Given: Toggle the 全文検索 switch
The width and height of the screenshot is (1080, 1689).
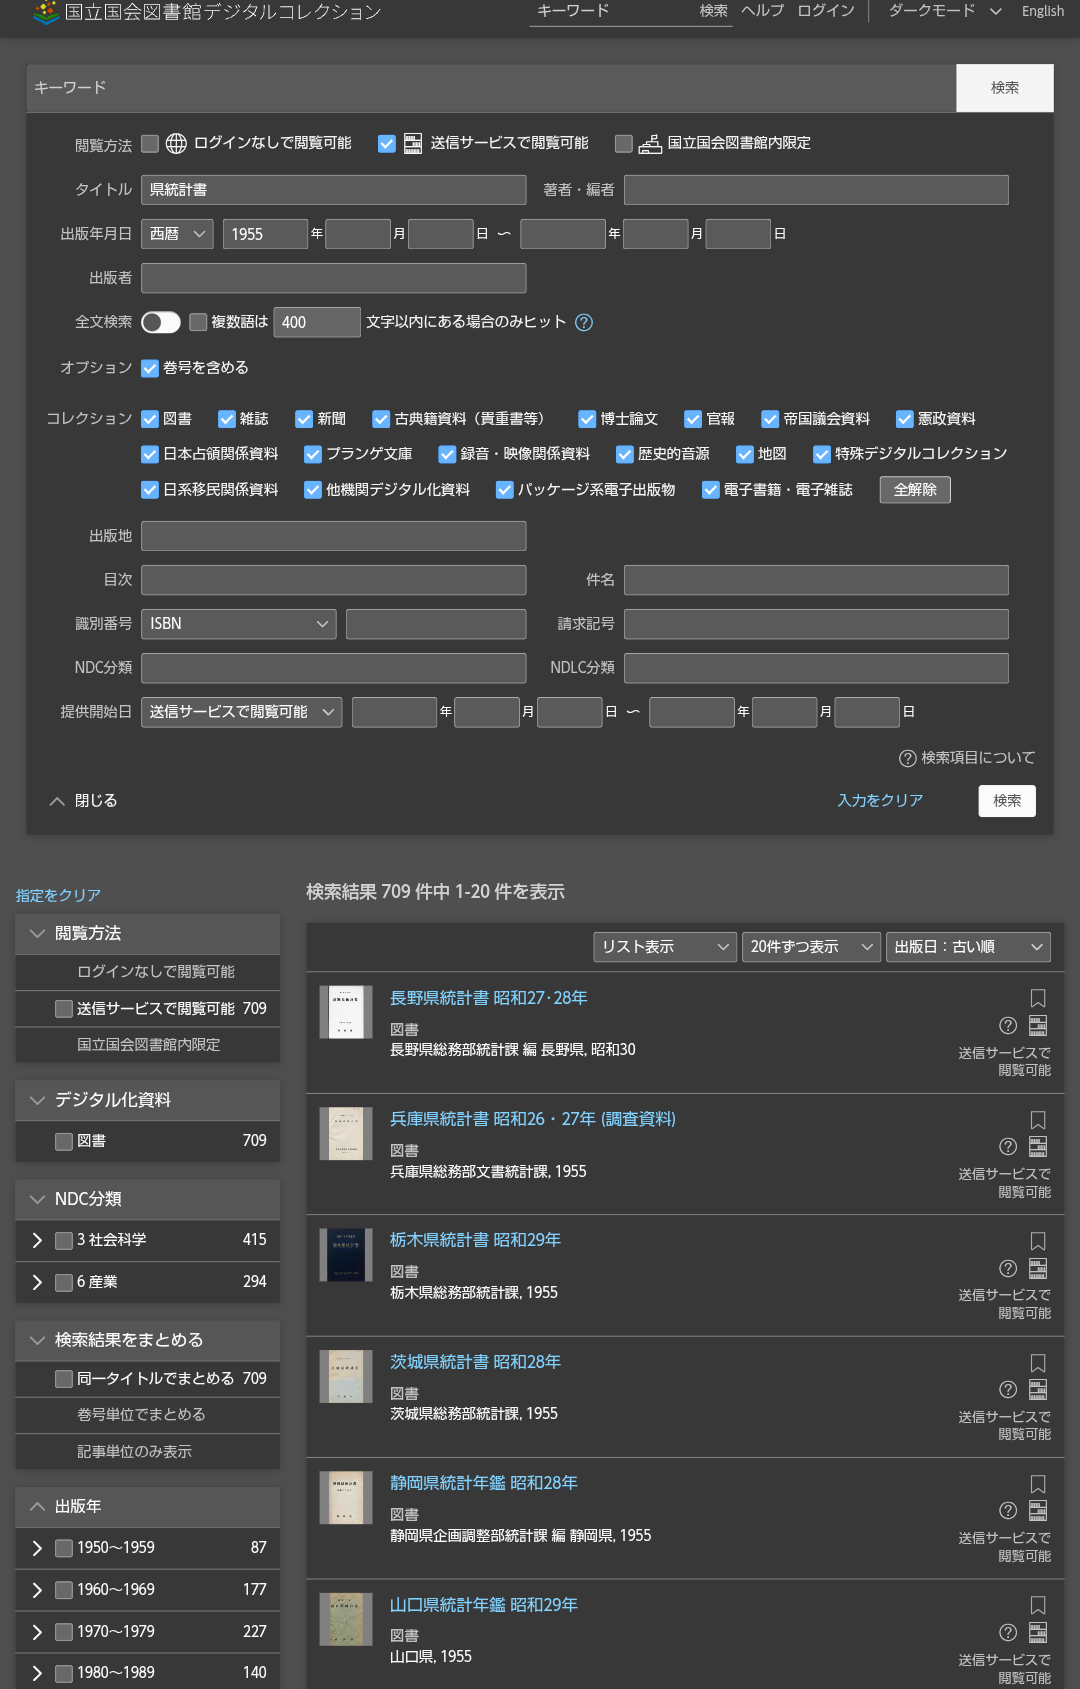Looking at the screenshot, I should coord(161,322).
